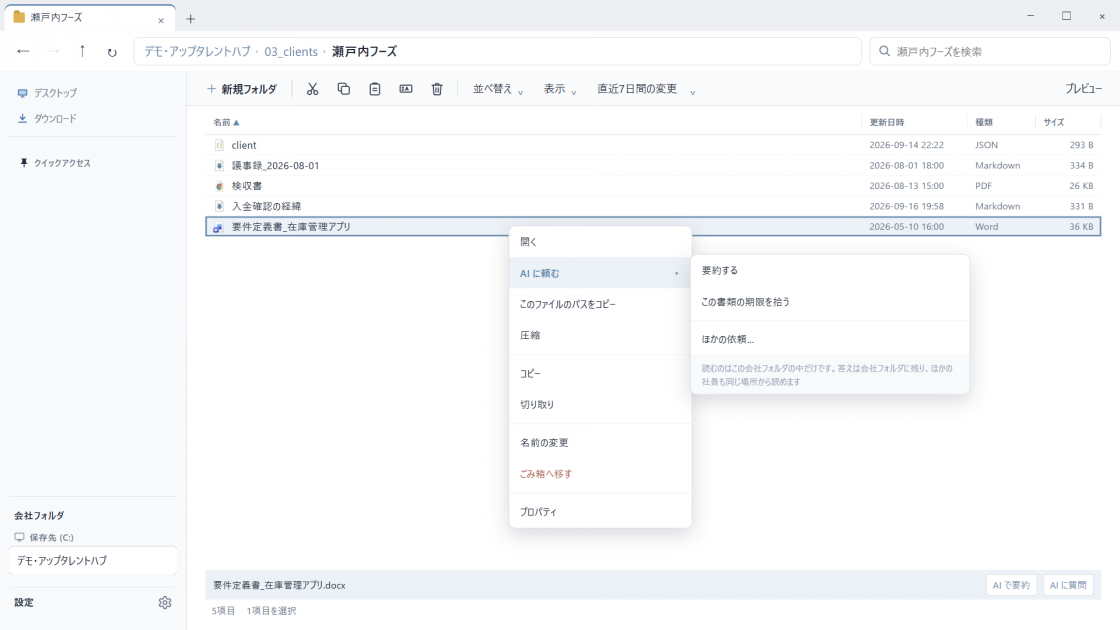Click the pin icon beside クイックアクセス

[x=24, y=163]
